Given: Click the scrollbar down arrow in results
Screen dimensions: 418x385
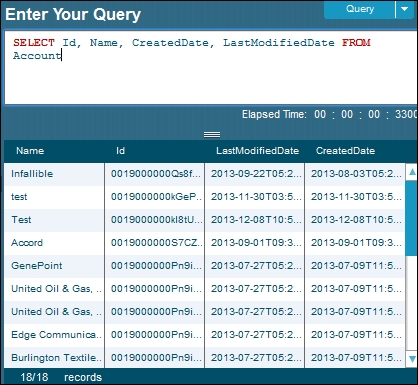Looking at the screenshot, I should pos(412,359).
